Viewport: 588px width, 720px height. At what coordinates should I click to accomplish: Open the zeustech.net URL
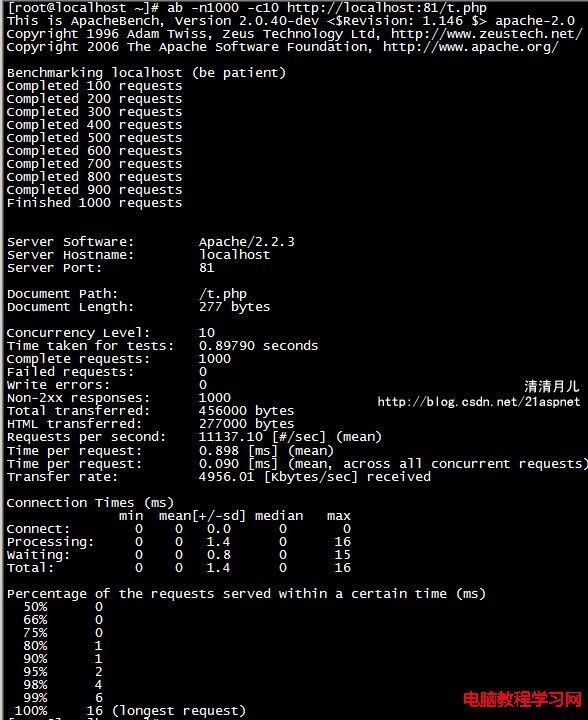[487, 34]
